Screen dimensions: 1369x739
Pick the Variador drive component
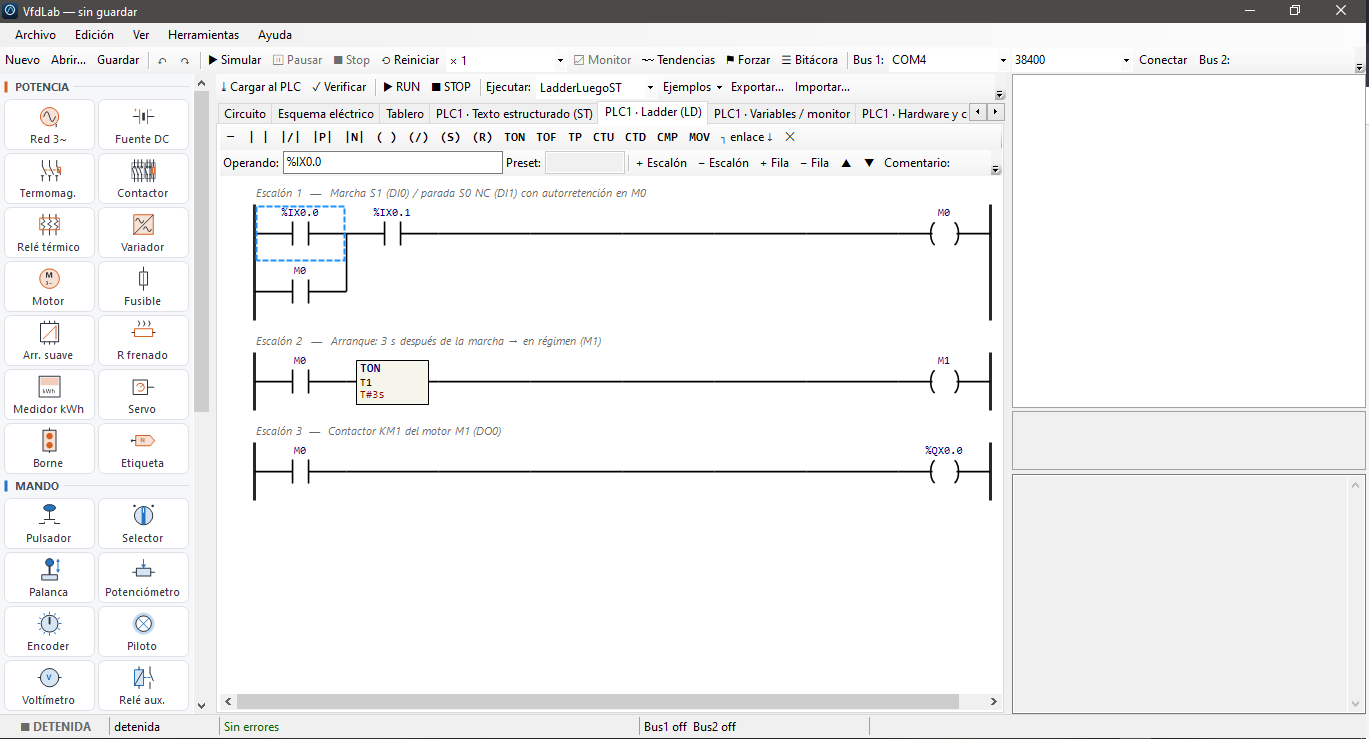click(143, 233)
